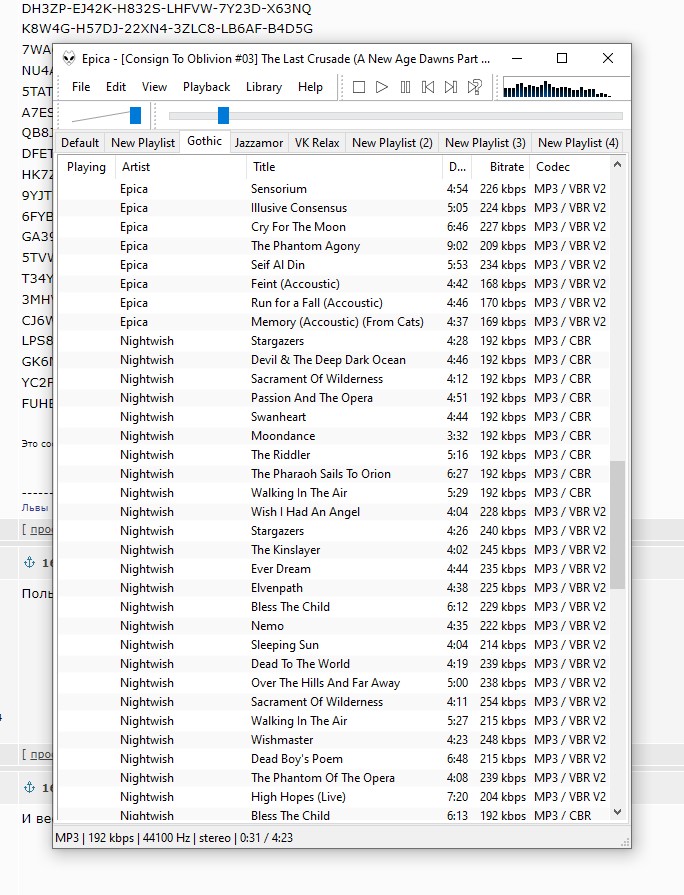Image resolution: width=684 pixels, height=895 pixels.
Task: Pause playback with the pause icon
Action: pyautogui.click(x=405, y=87)
